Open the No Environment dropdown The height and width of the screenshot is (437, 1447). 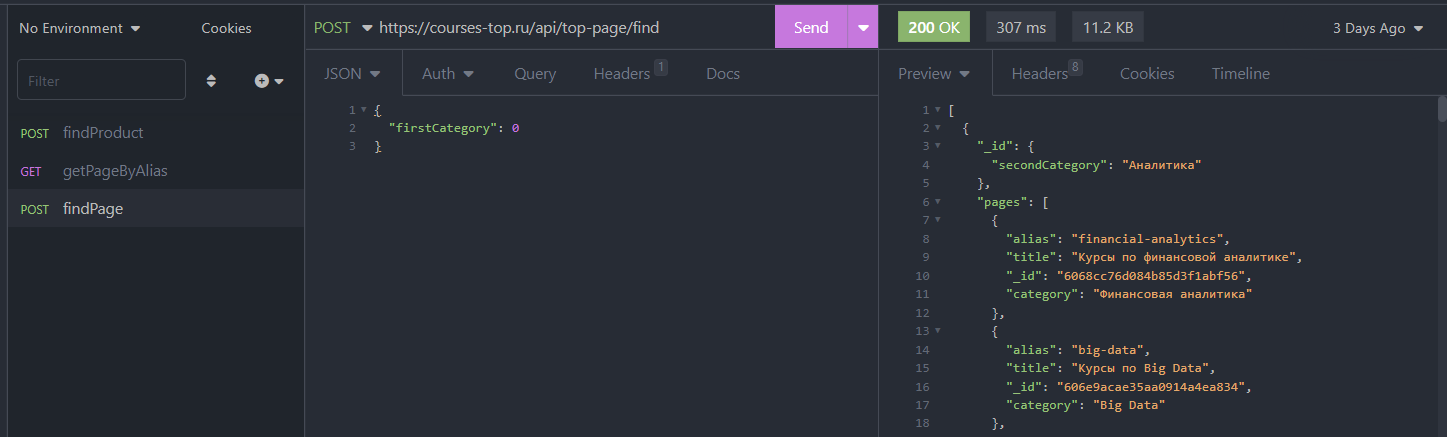pyautogui.click(x=80, y=28)
